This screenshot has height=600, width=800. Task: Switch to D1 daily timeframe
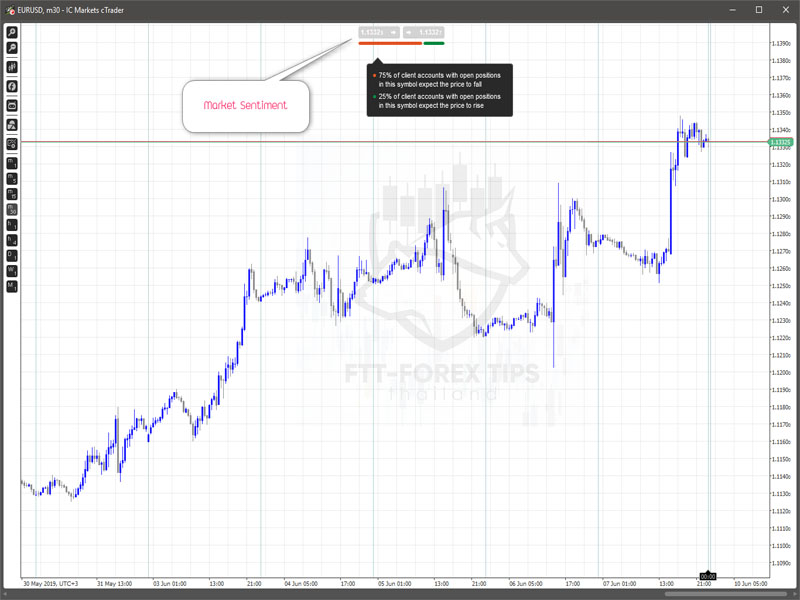[x=12, y=255]
